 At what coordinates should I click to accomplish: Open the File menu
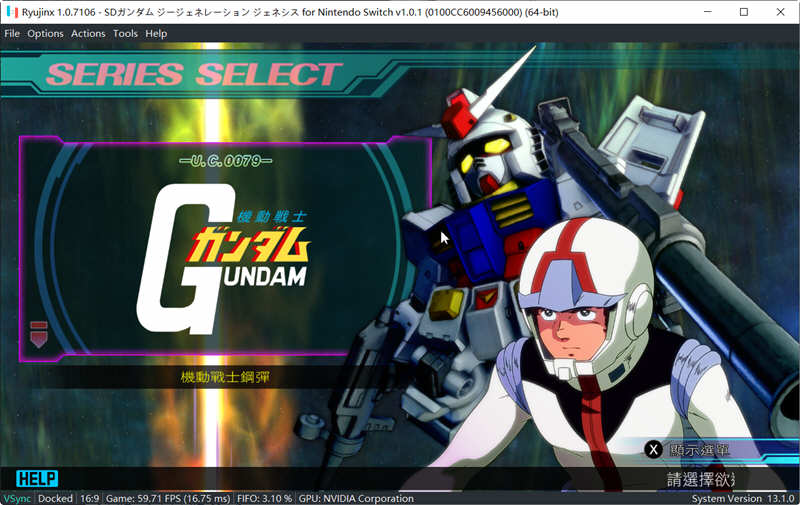click(x=12, y=34)
